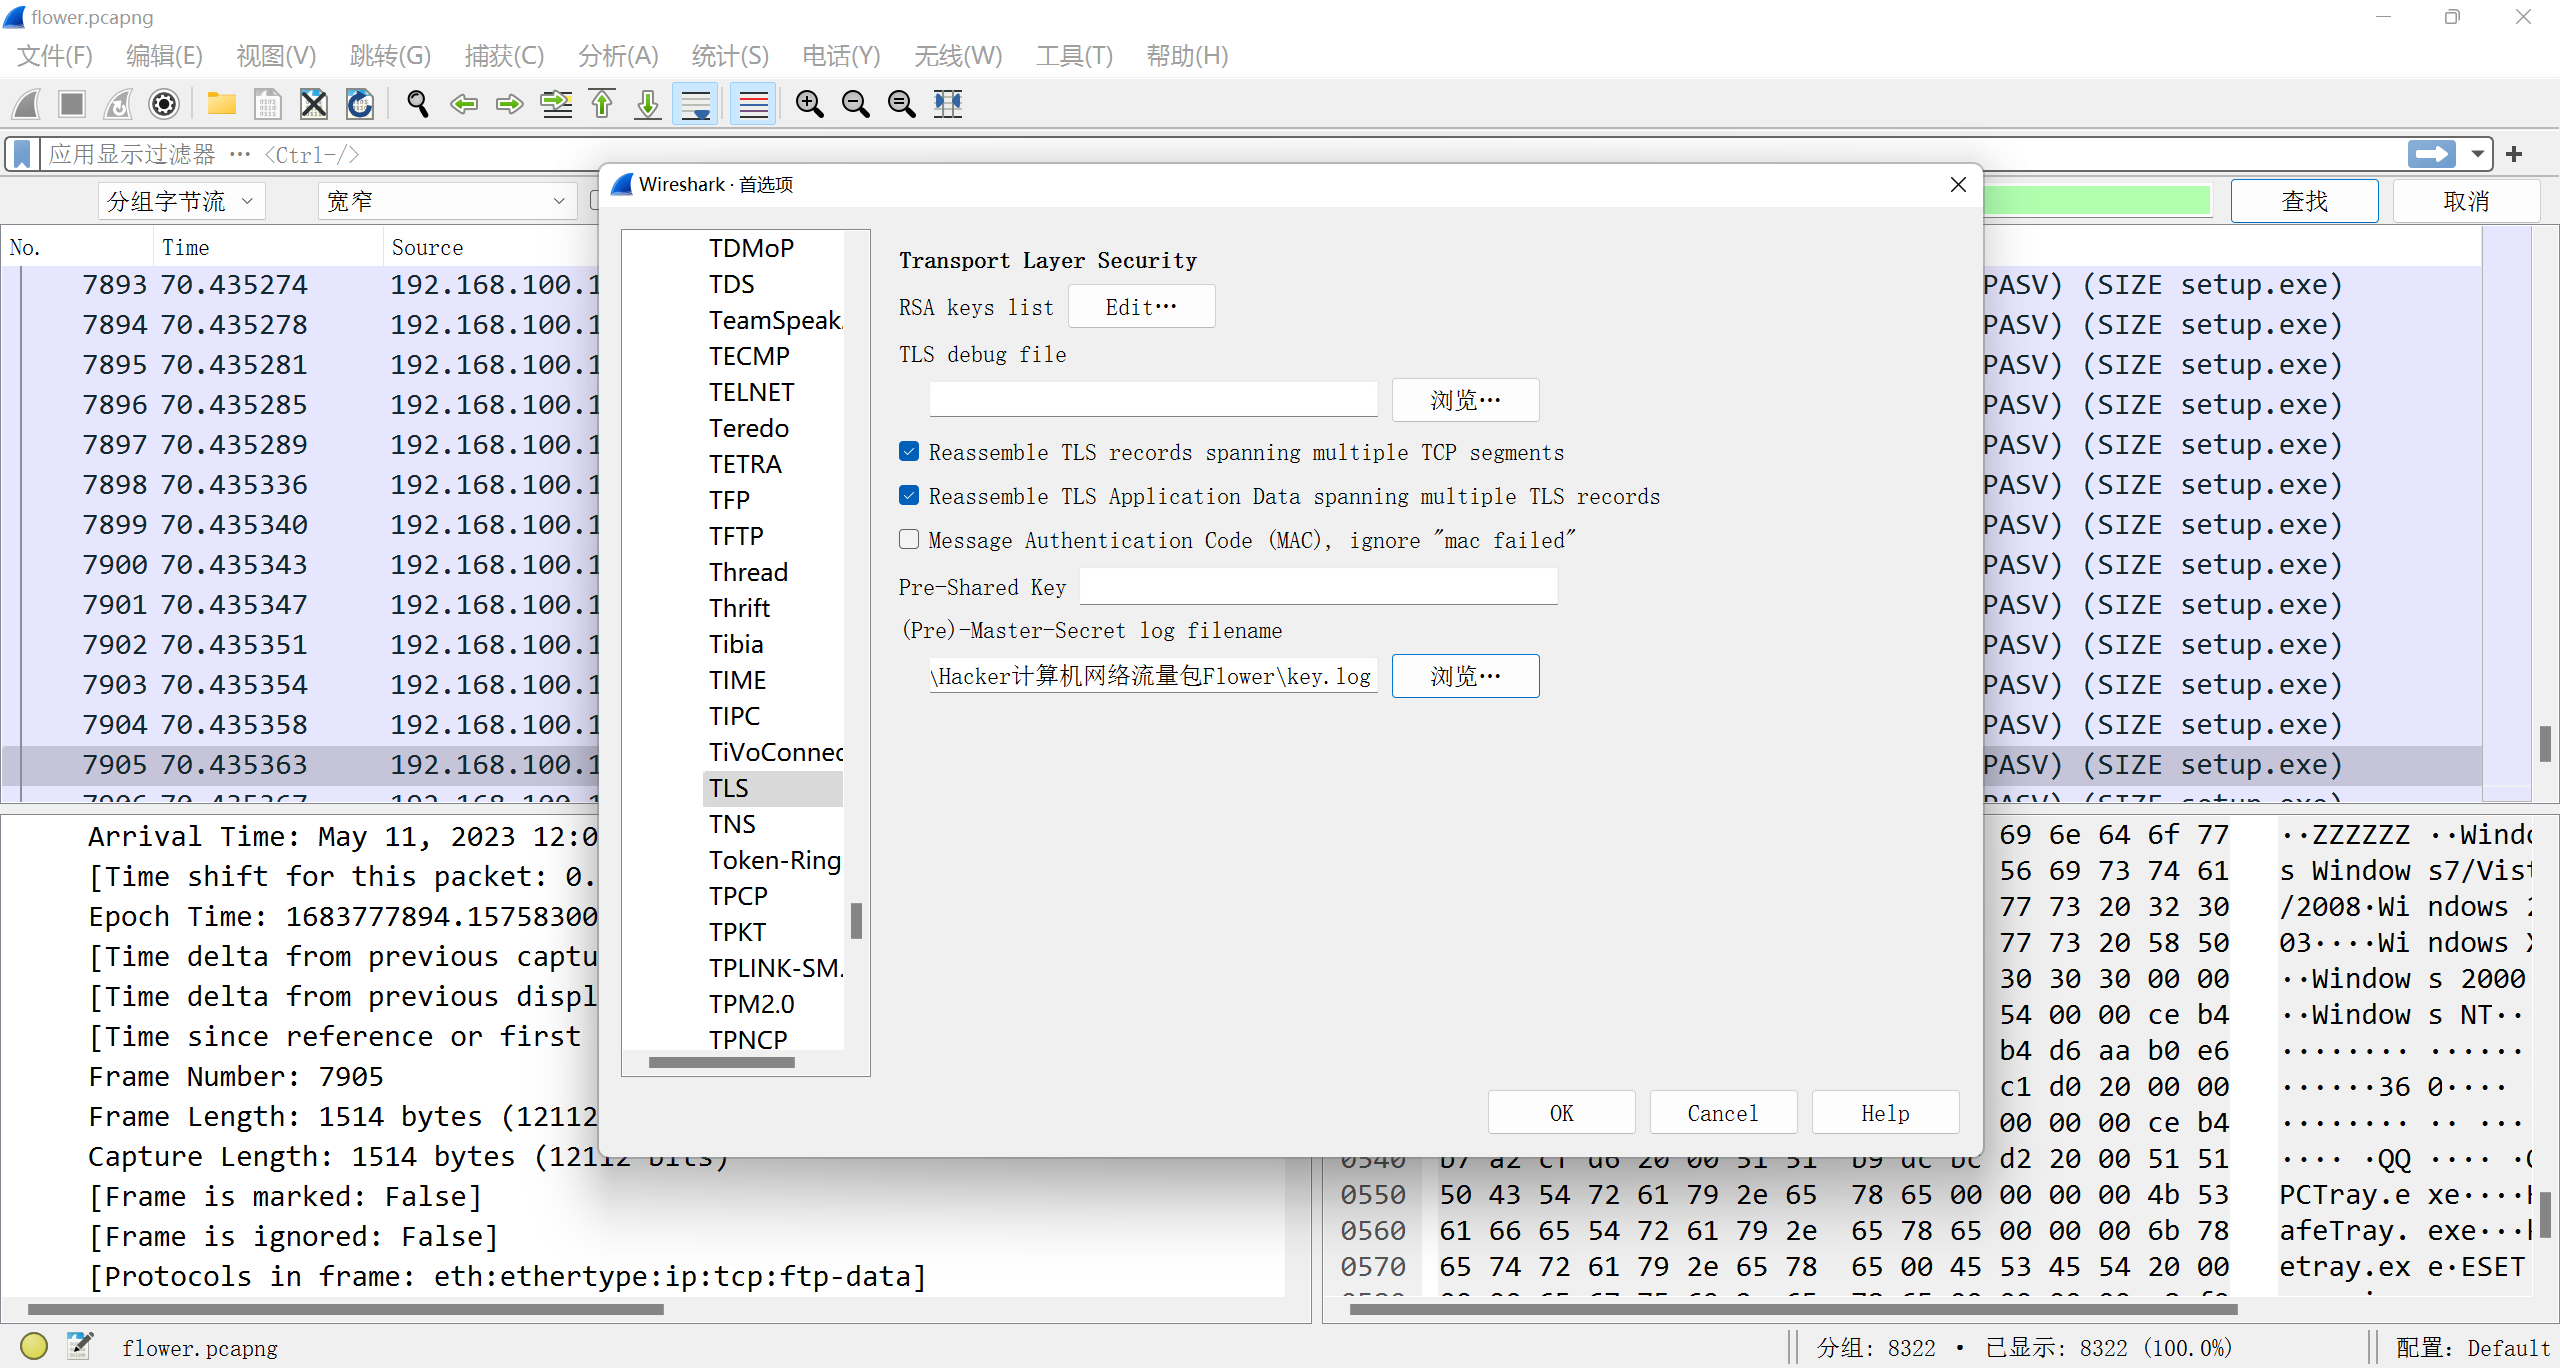Open the 分组字节流 search-in dropdown
Viewport: 2560px width, 1368px height.
pos(181,201)
